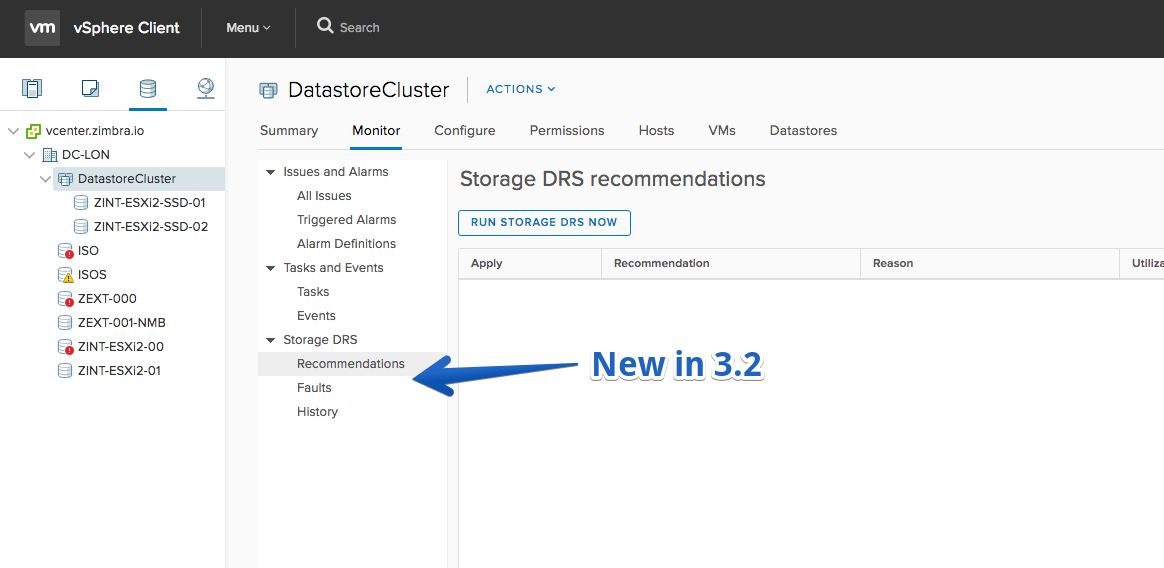Open Faults under Storage DRS
Viewport: 1164px width, 568px height.
click(x=314, y=388)
